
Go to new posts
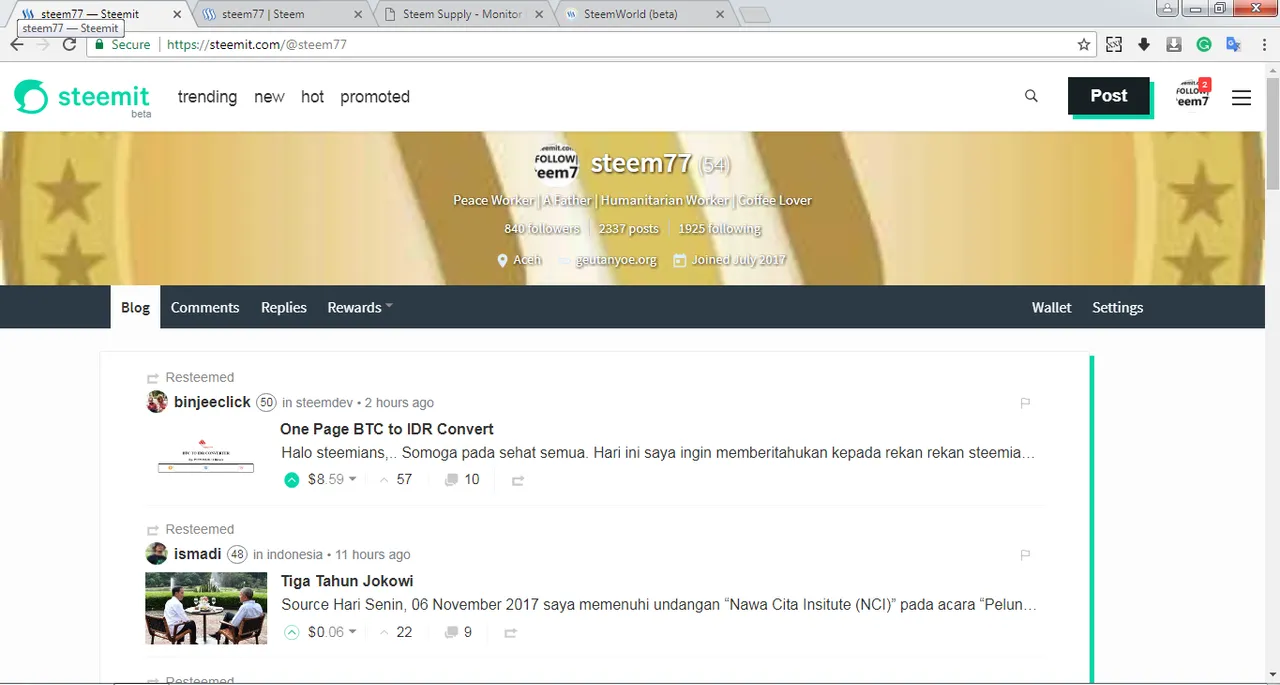pyautogui.click(x=269, y=97)
